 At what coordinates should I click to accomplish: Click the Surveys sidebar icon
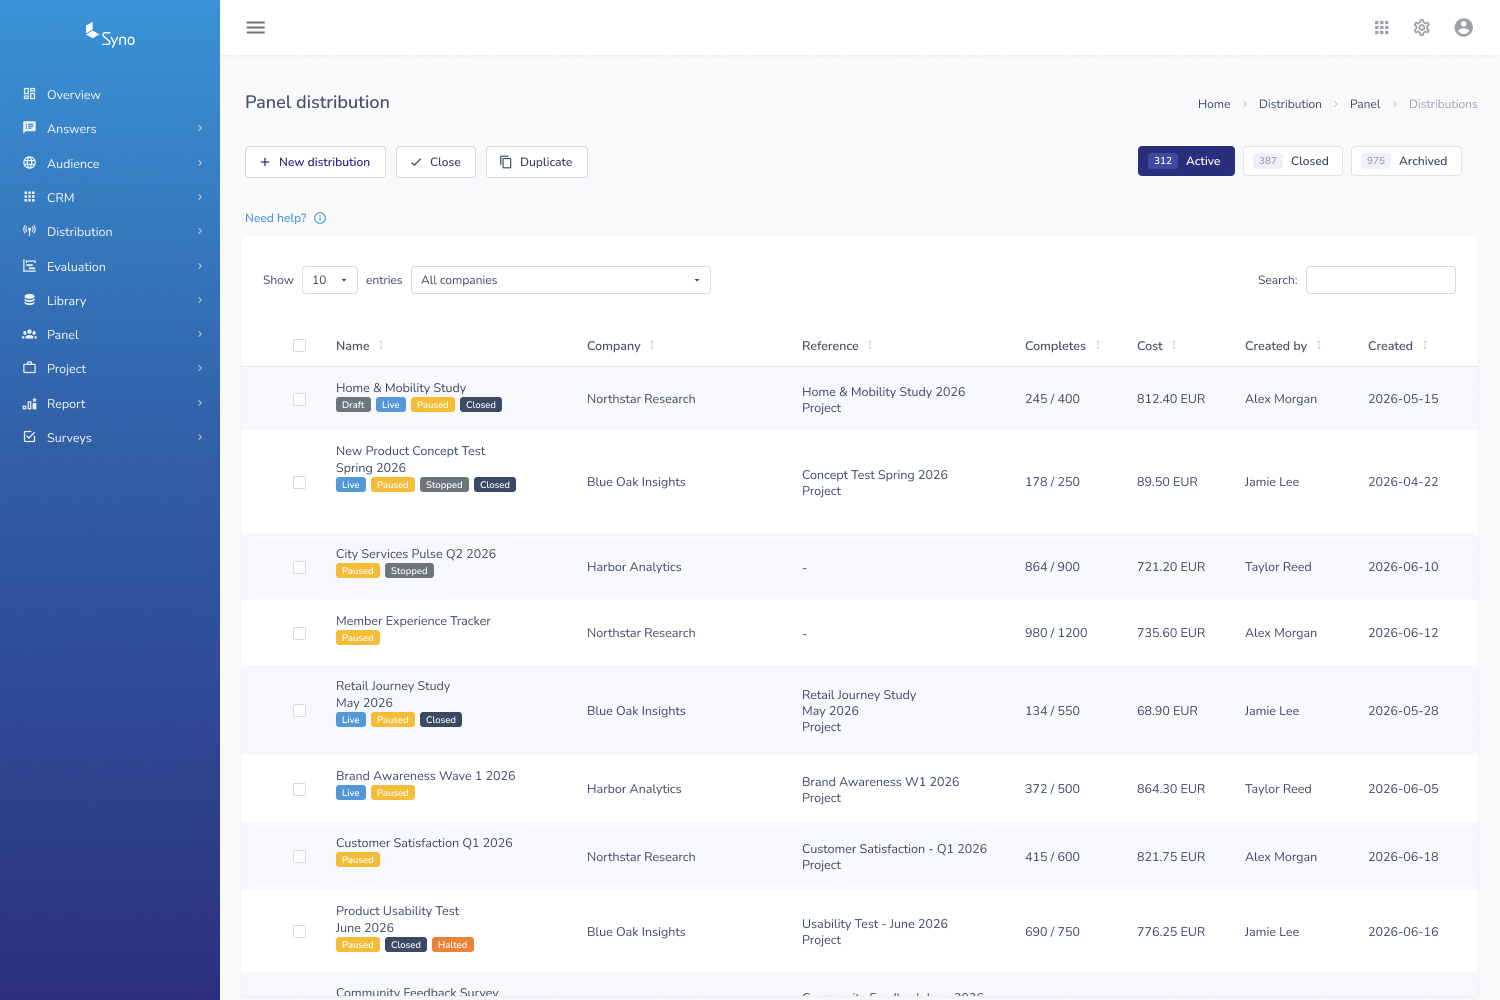30,437
